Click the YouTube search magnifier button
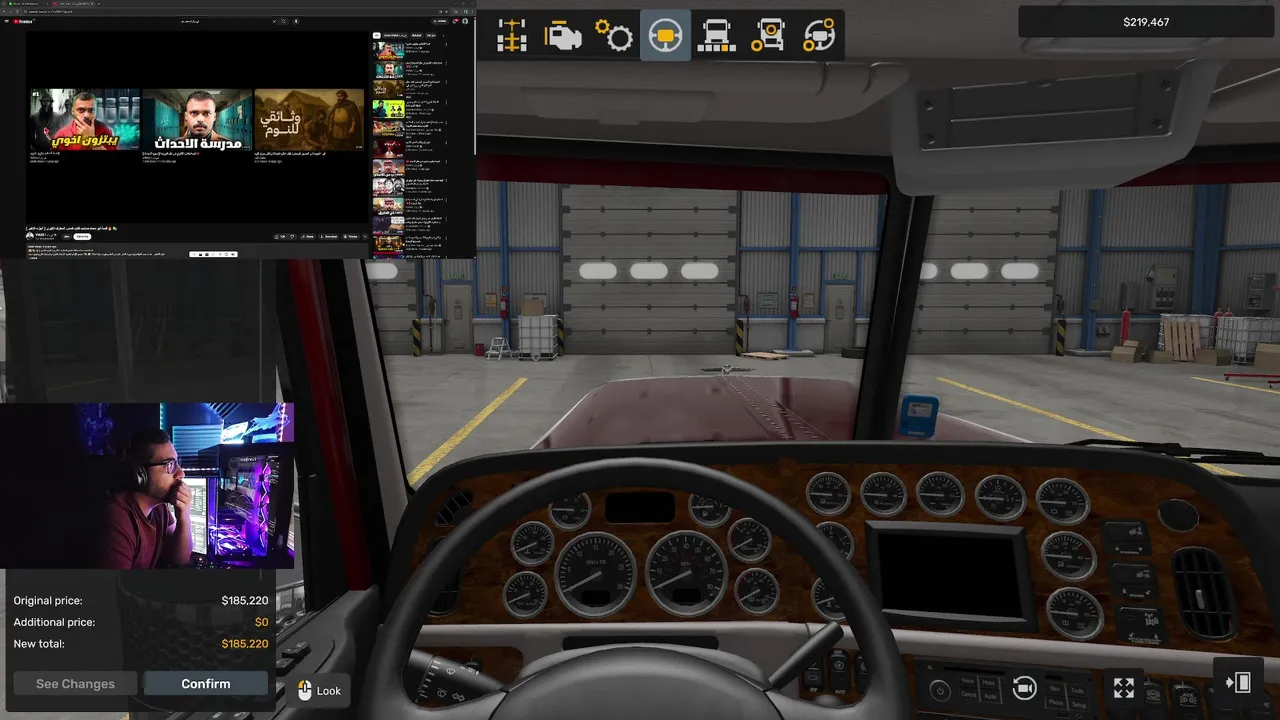The image size is (1280, 720). point(283,21)
